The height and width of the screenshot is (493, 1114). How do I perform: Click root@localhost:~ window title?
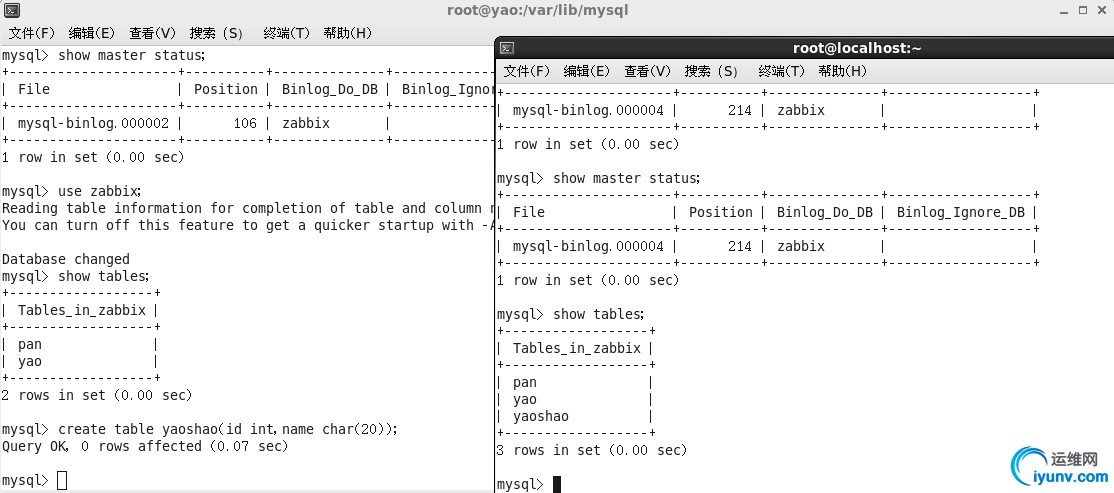point(857,48)
